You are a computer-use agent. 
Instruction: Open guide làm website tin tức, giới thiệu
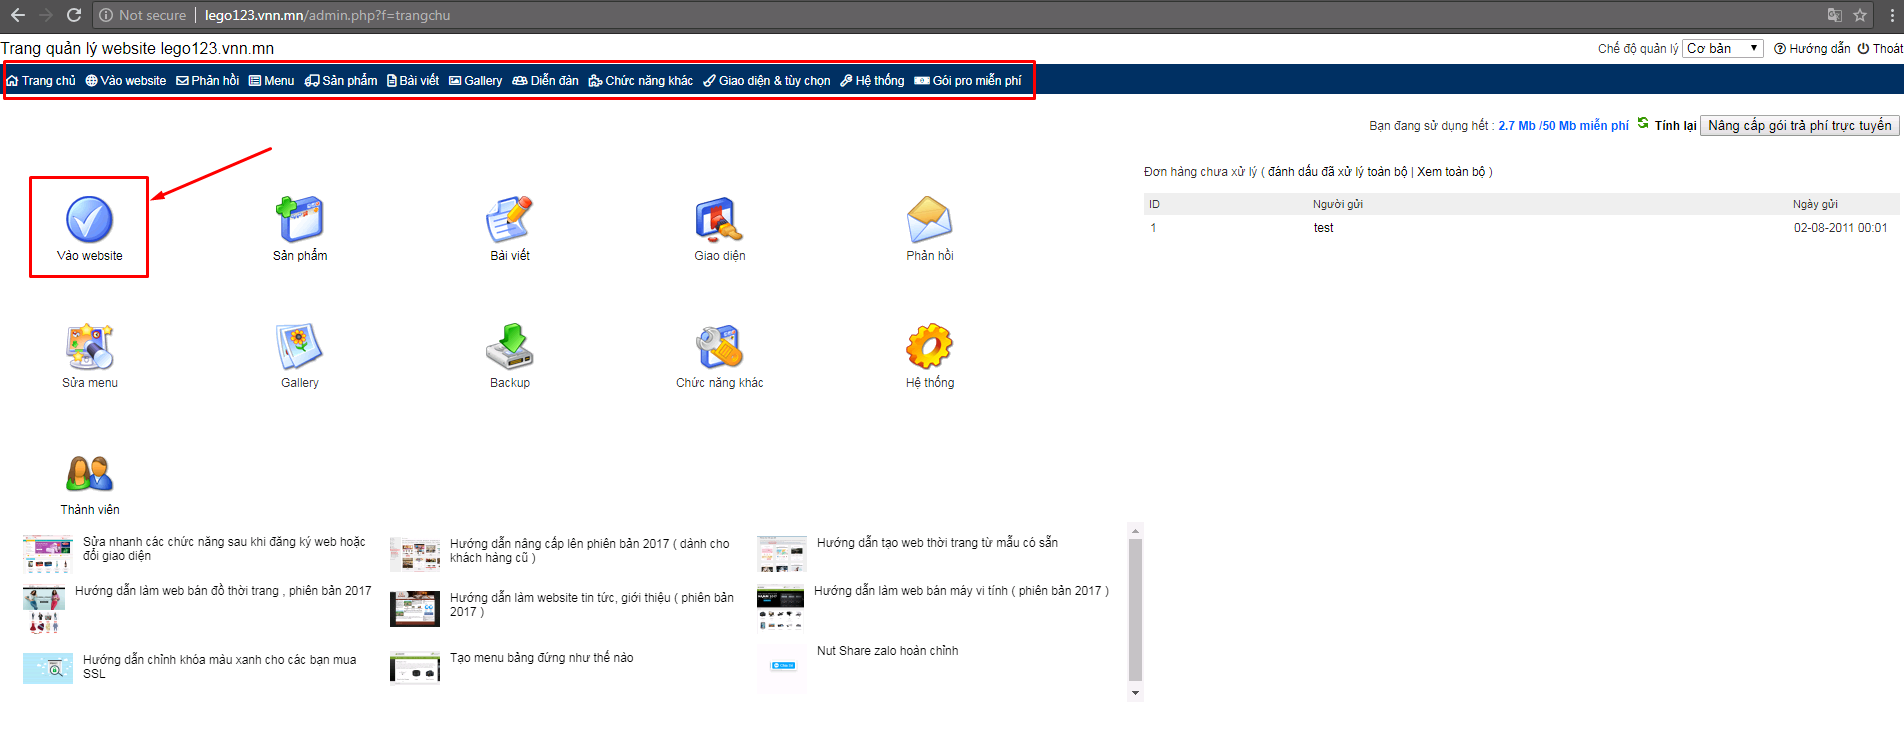tap(592, 604)
